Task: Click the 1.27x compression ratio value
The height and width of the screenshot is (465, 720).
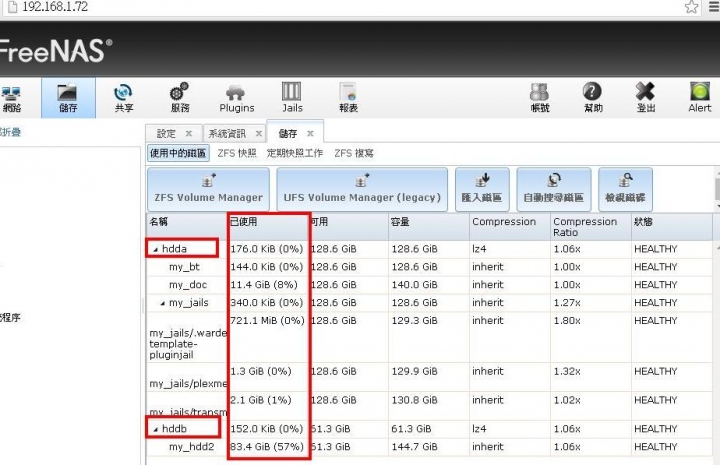Action: tap(567, 303)
